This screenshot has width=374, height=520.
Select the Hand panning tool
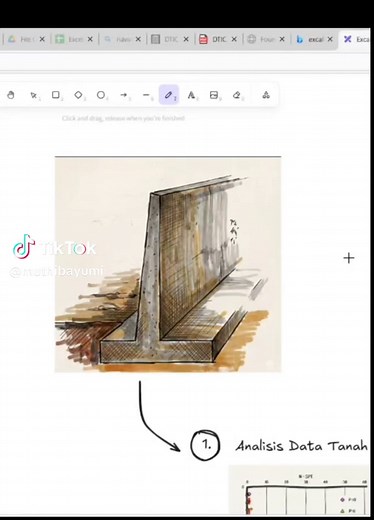point(11,95)
